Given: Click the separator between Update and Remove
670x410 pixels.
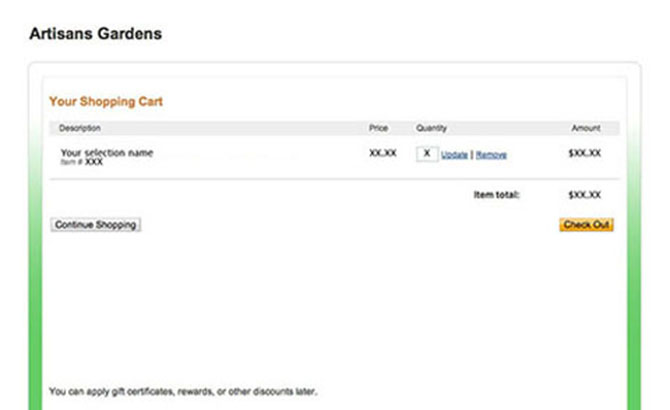Looking at the screenshot, I should coord(472,155).
